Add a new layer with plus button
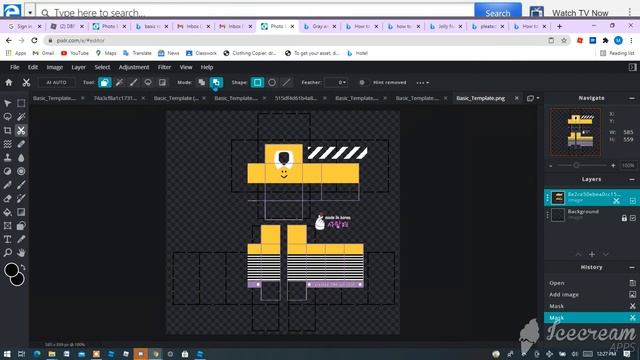The width and height of the screenshot is (640, 360). (x=592, y=254)
